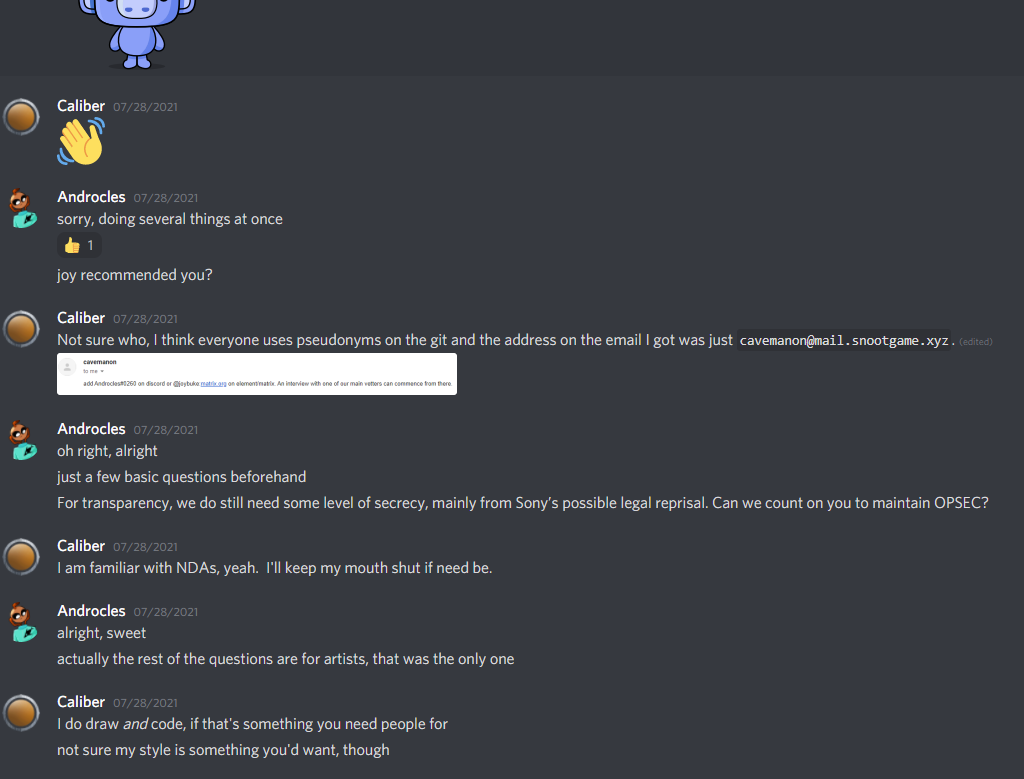Click the waving hand emoji
1024x779 pixels.
81,141
